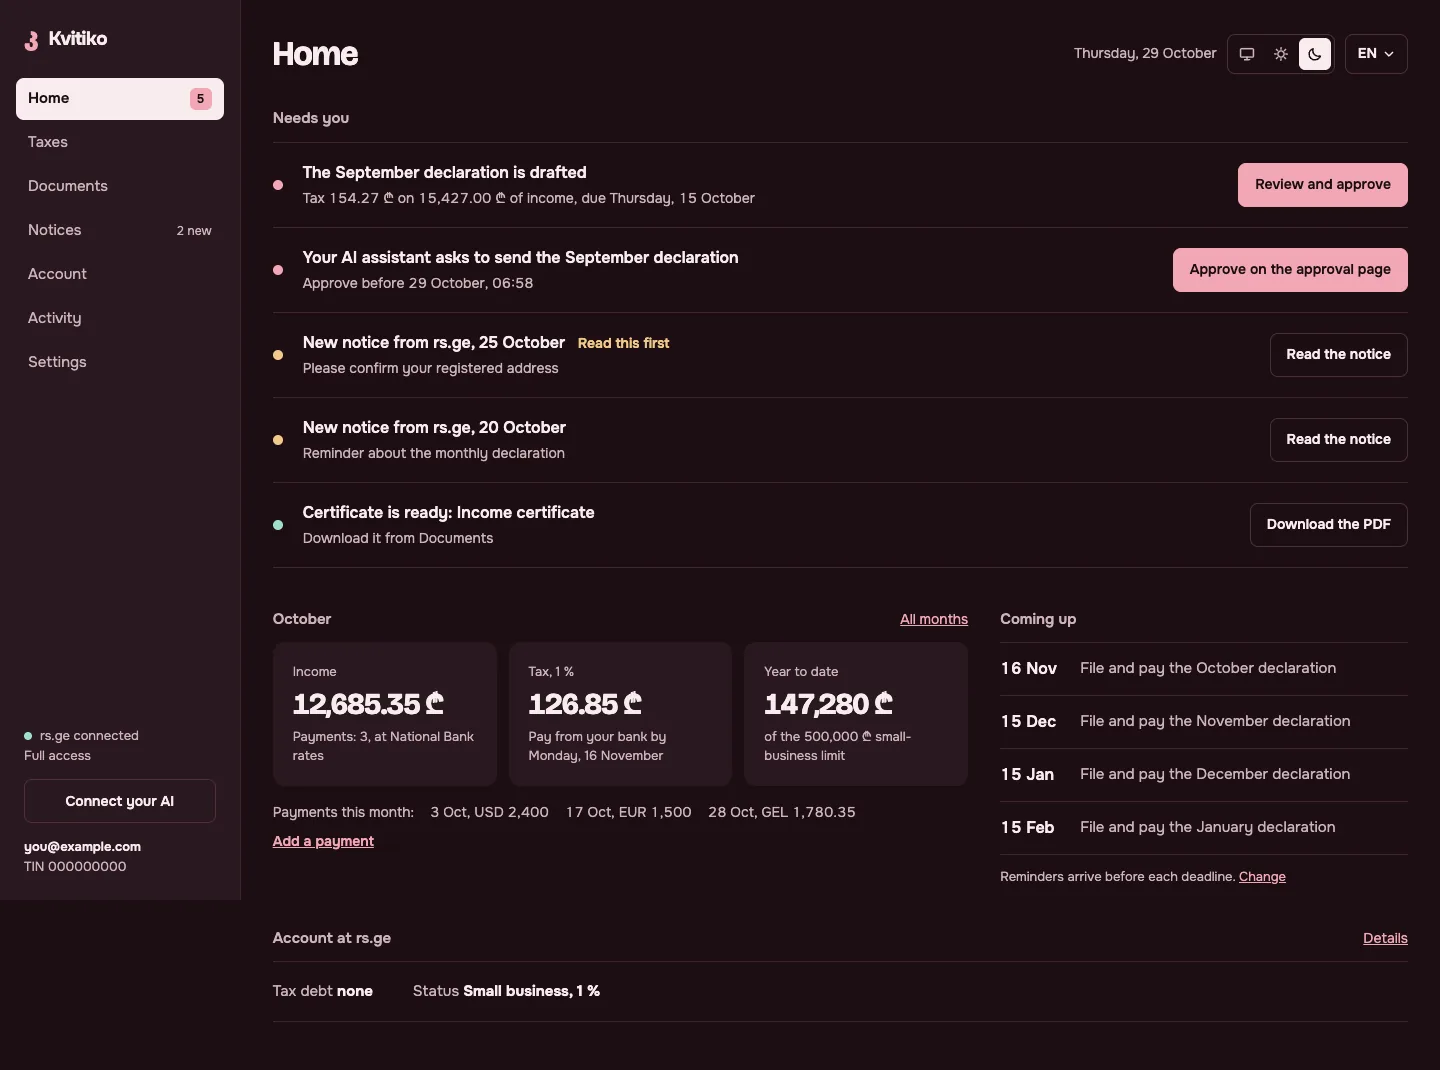Viewport: 1440px width, 1070px height.
Task: Click Change reminders link
Action: [x=1262, y=877]
